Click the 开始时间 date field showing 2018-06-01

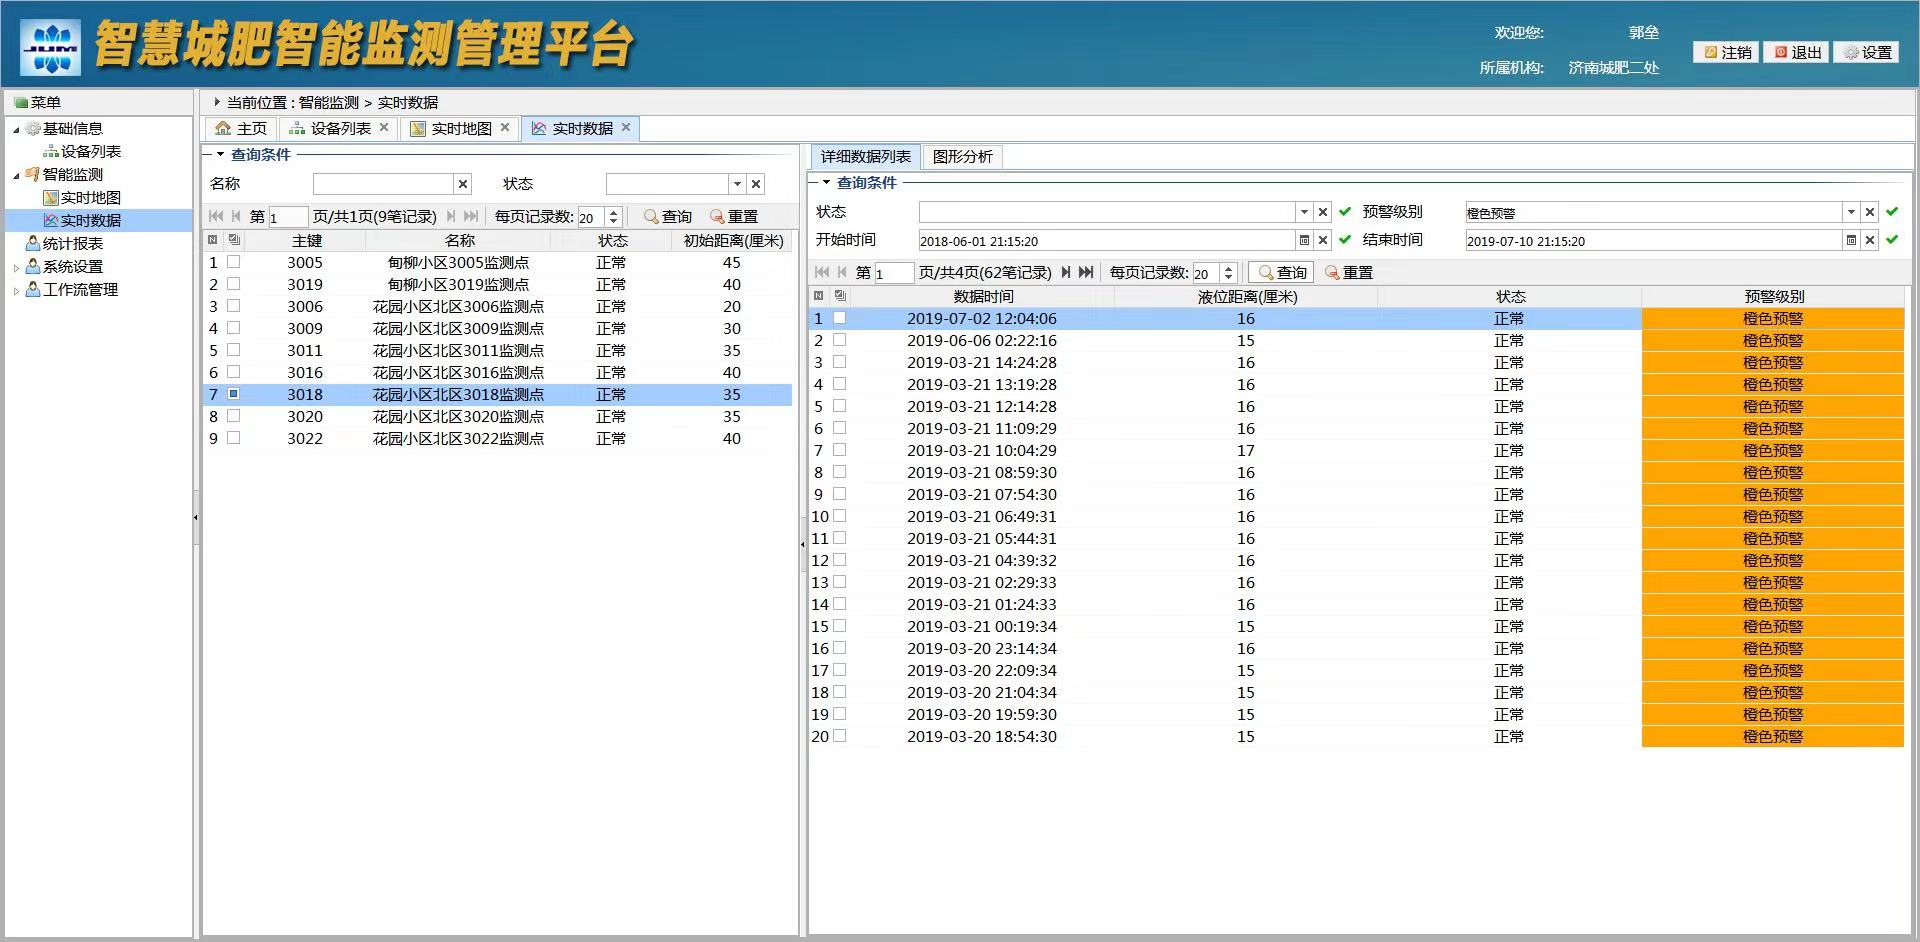(x=1100, y=240)
